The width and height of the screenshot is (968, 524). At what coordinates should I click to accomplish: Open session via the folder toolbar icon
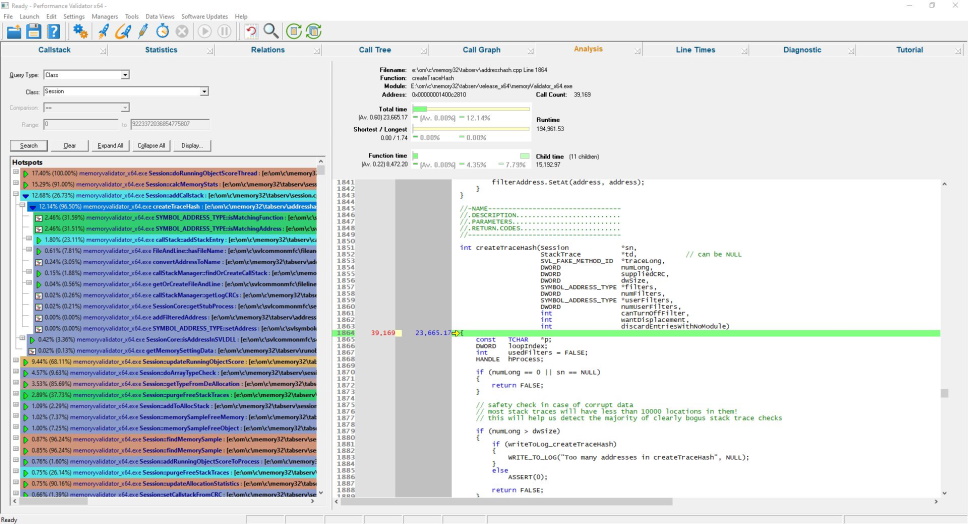(x=14, y=31)
